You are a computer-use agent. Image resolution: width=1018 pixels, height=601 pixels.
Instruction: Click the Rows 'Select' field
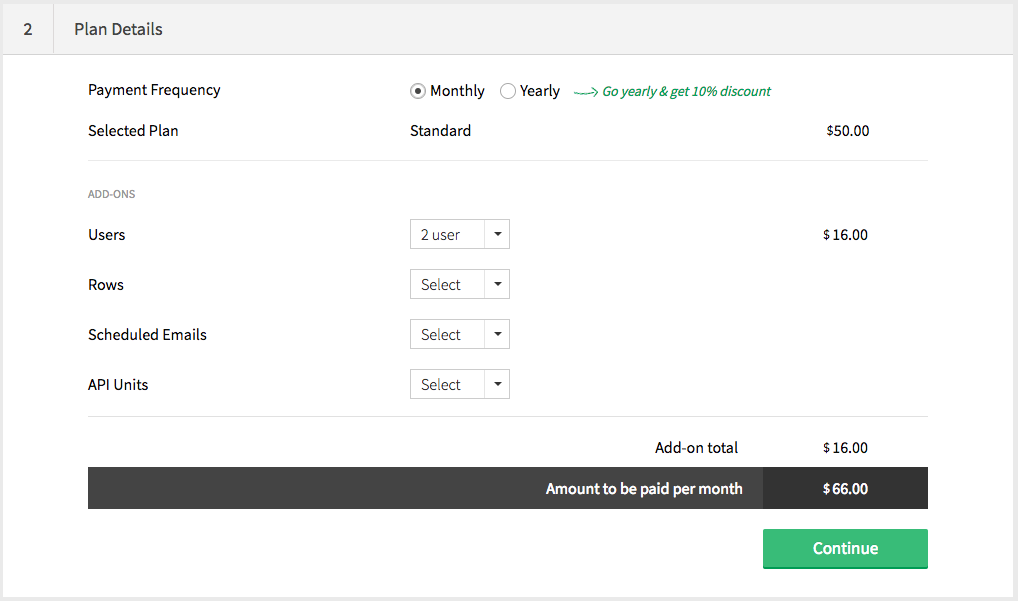pos(447,285)
